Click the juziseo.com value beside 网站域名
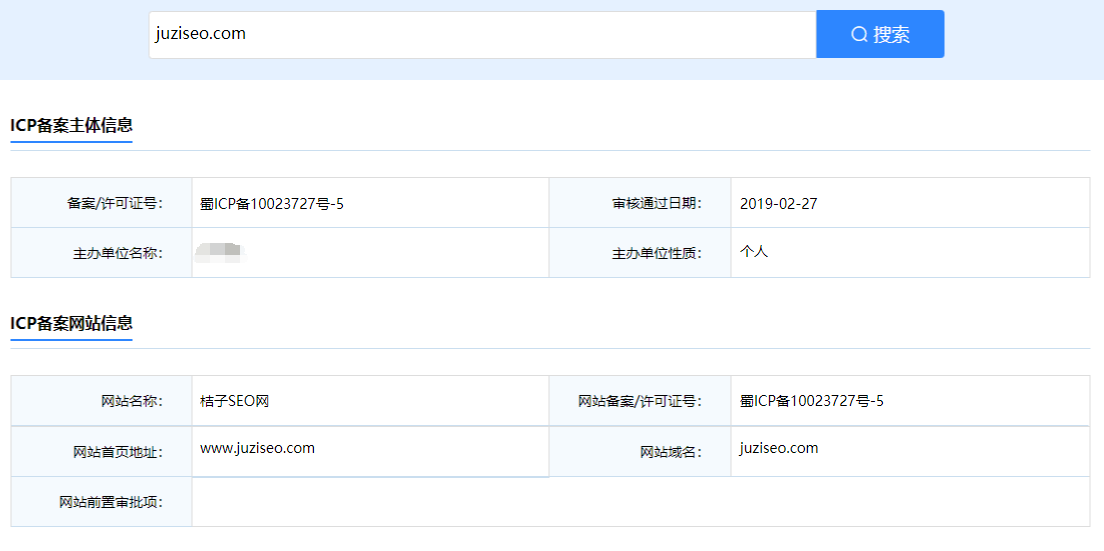The width and height of the screenshot is (1104, 551). click(x=779, y=449)
